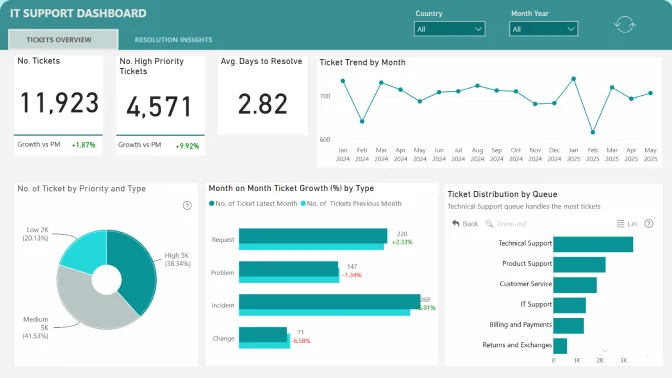672x378 pixels.
Task: Switch to Resolution Insights tab
Action: coord(173,40)
